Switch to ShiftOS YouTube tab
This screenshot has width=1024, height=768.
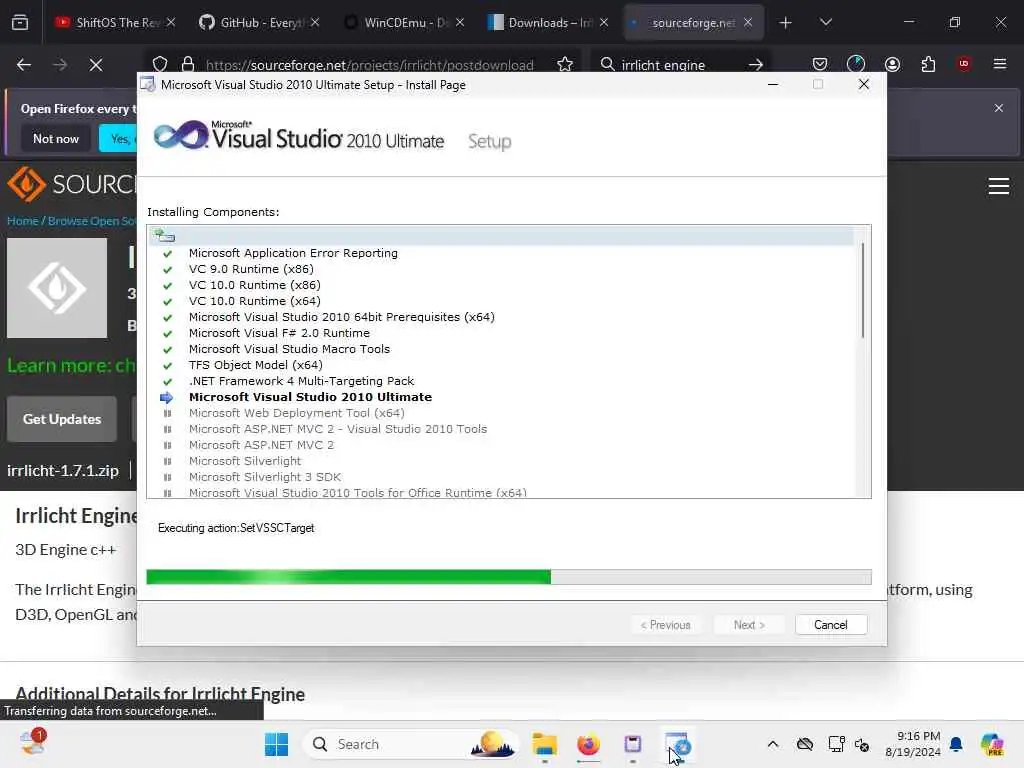117,23
